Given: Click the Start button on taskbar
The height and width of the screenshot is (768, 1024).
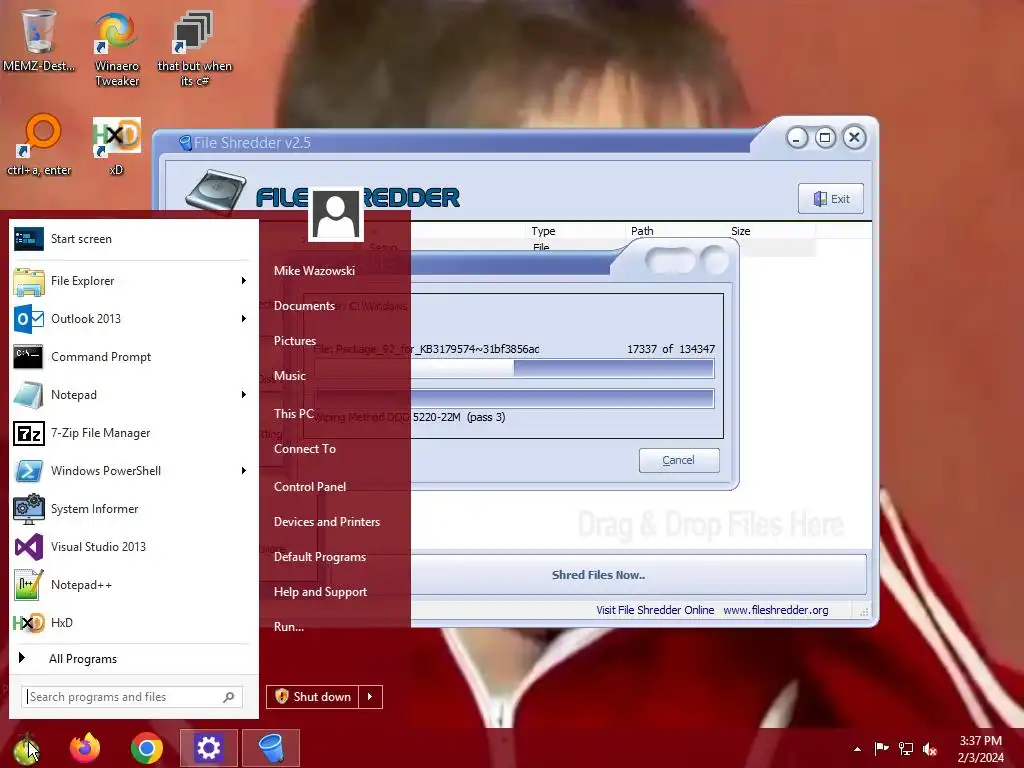Looking at the screenshot, I should (26, 748).
